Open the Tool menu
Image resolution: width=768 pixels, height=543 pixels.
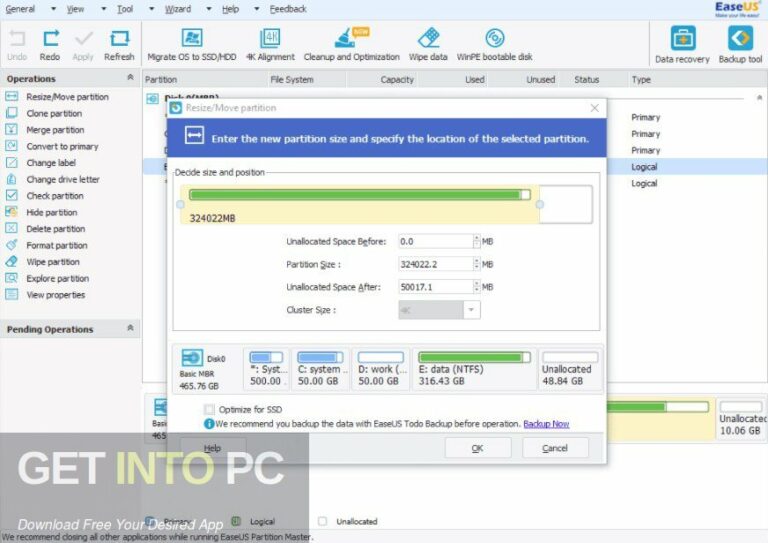[125, 9]
